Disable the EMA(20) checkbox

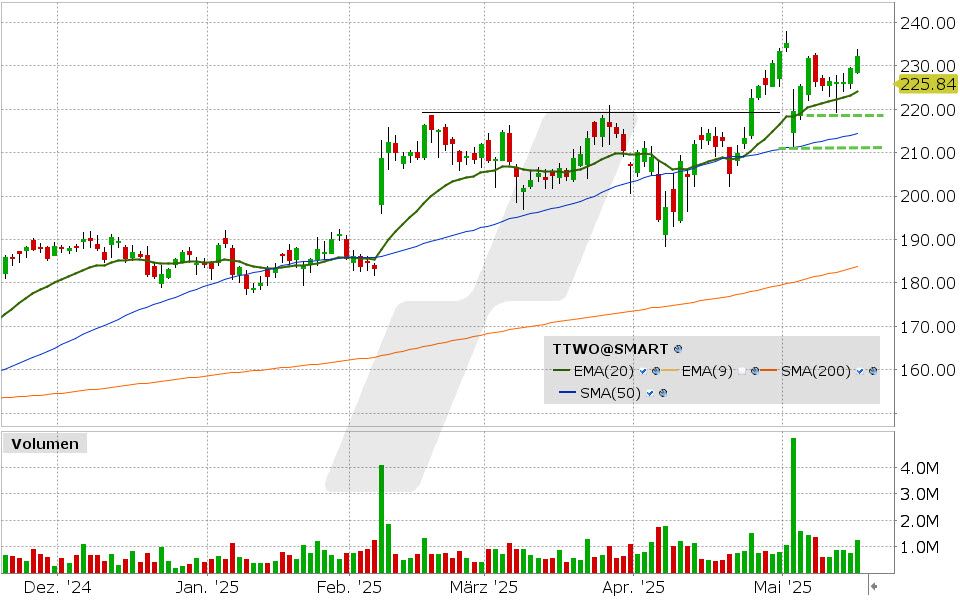coord(641,371)
